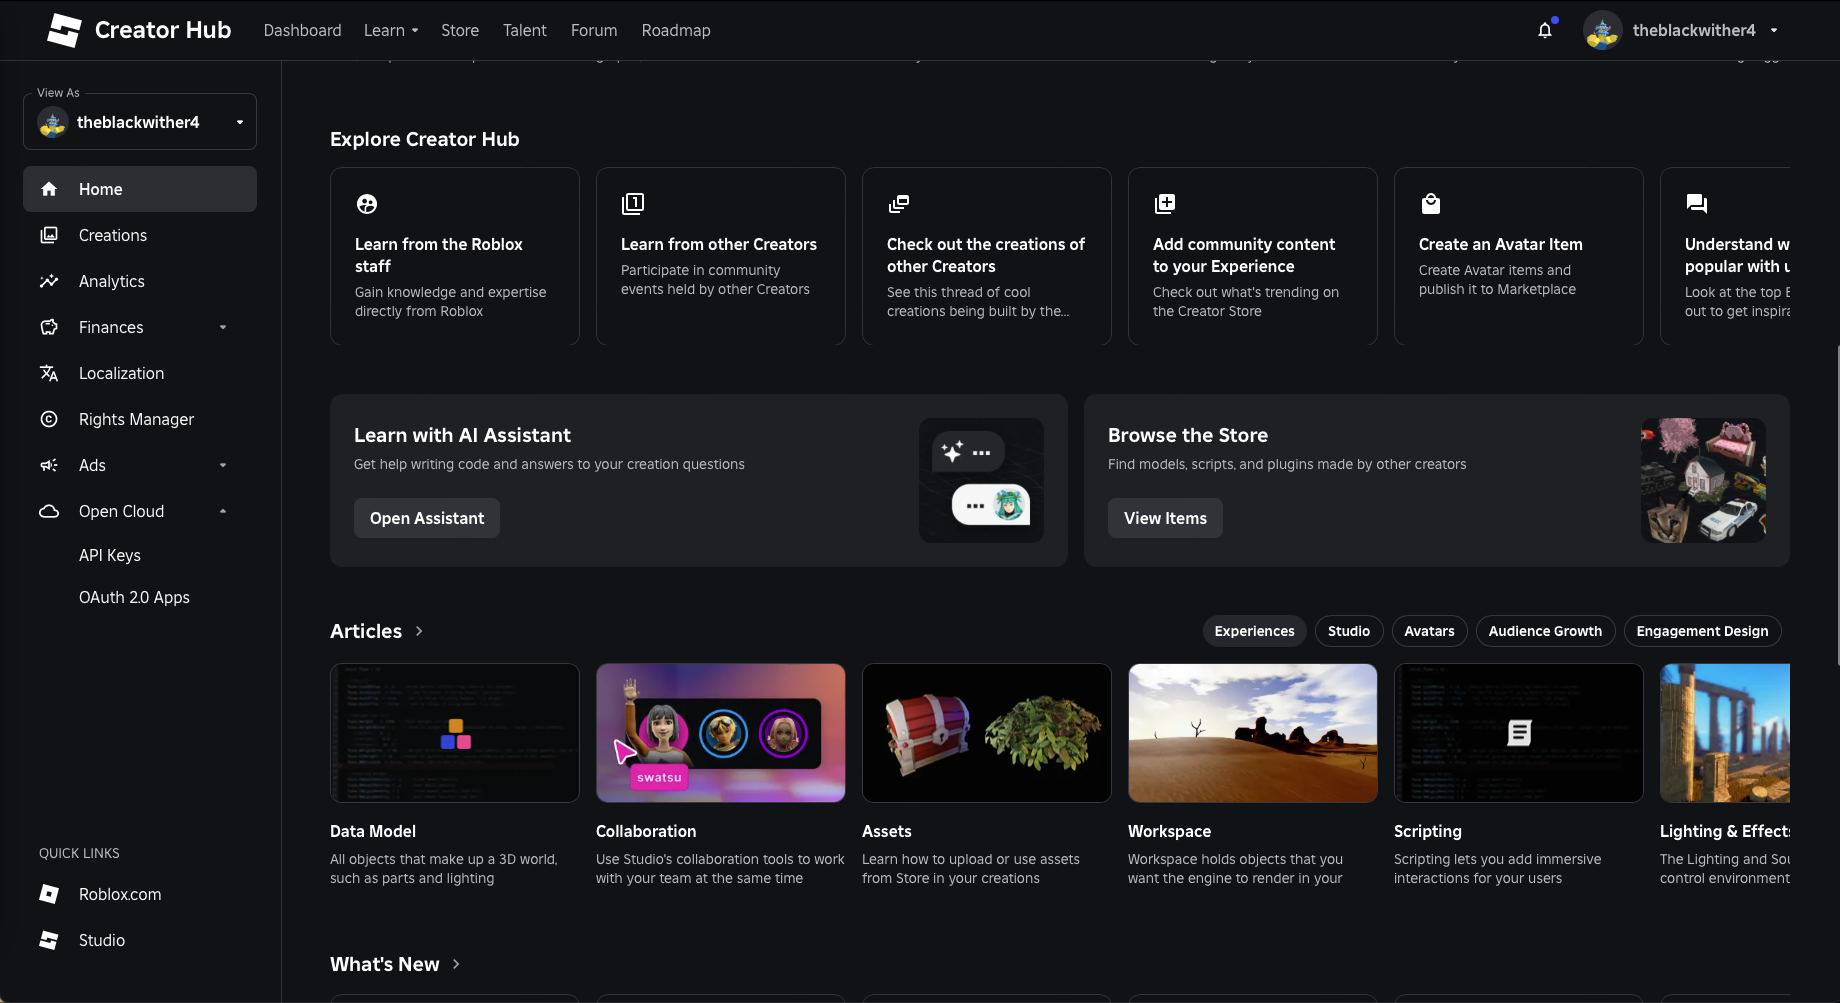This screenshot has width=1840, height=1003.
Task: Go to the Roadmap navigation item
Action: (676, 30)
